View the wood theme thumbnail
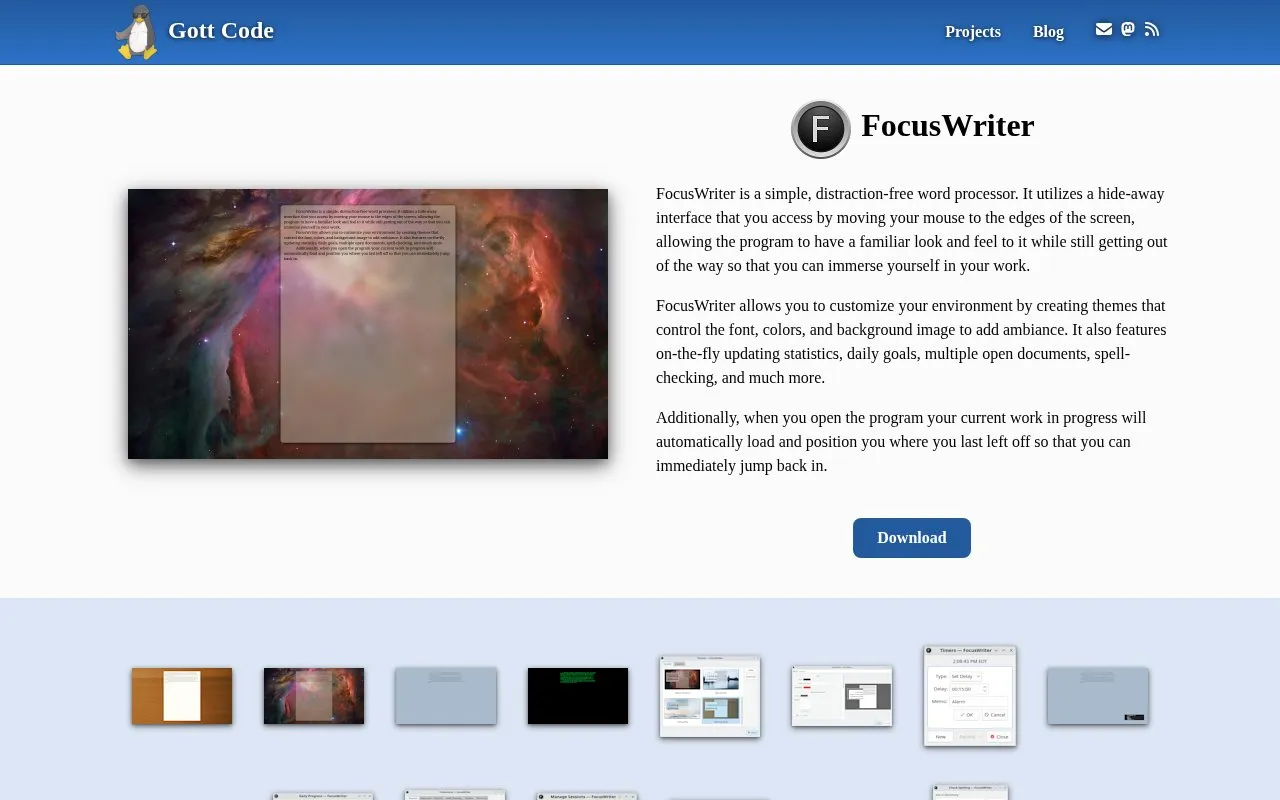The height and width of the screenshot is (800, 1280). click(x=182, y=696)
